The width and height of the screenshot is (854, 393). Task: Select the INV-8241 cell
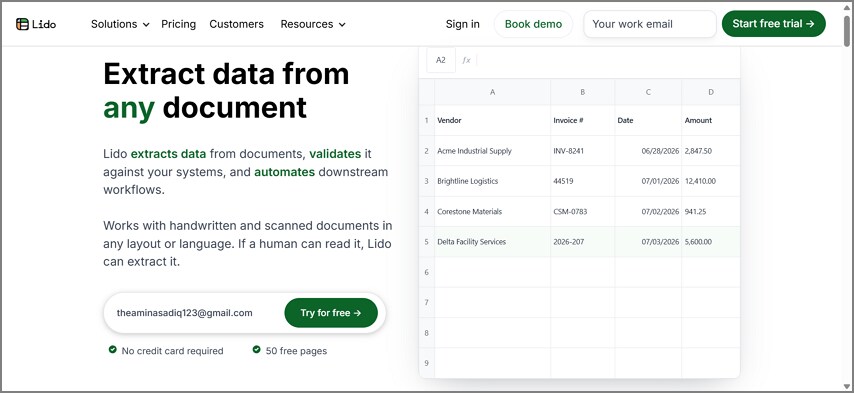tap(582, 151)
